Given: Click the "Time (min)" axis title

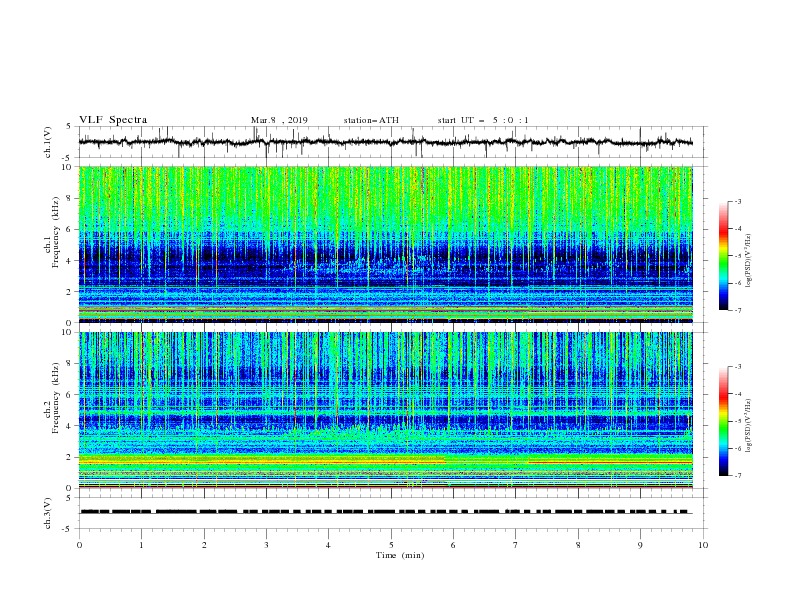Looking at the screenshot, I should pos(400,555).
